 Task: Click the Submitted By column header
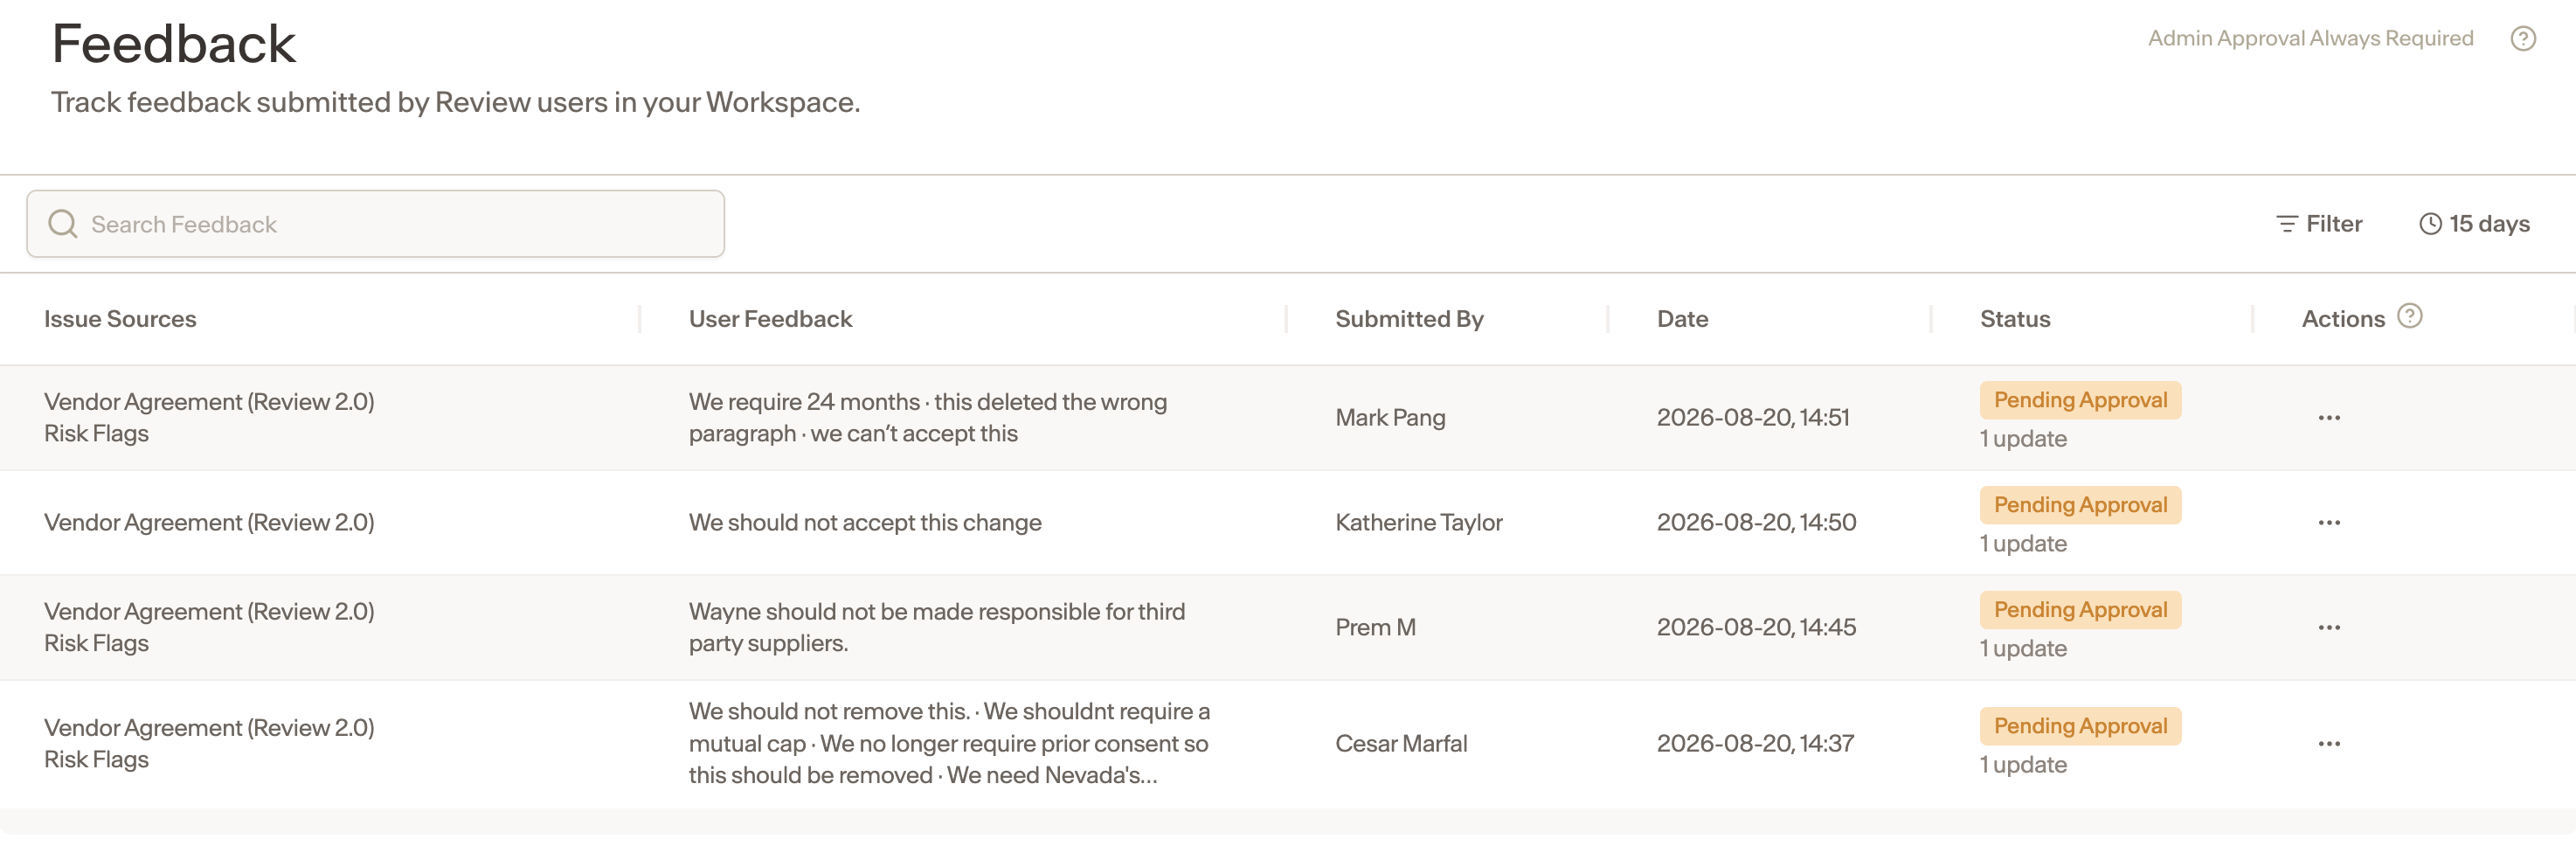coord(1409,319)
